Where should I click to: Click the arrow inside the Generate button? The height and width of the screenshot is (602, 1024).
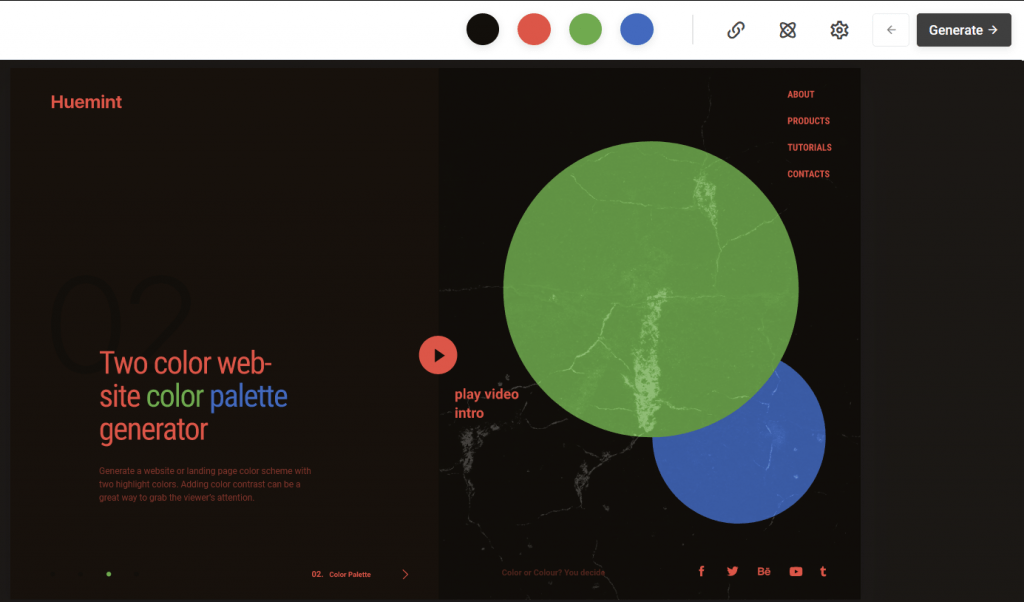tap(991, 30)
